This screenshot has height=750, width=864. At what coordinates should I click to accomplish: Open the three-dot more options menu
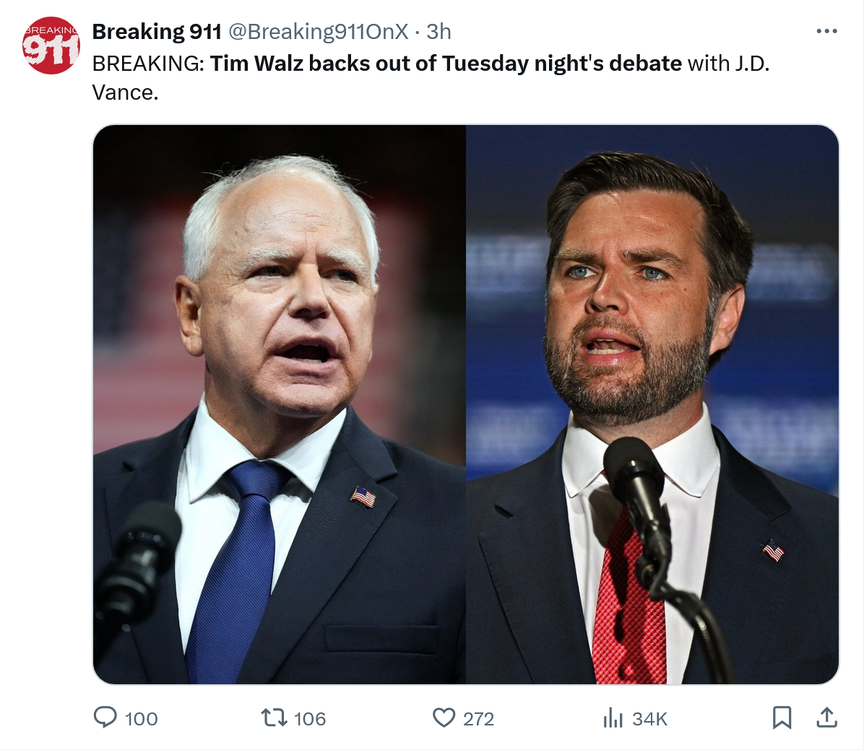click(826, 32)
